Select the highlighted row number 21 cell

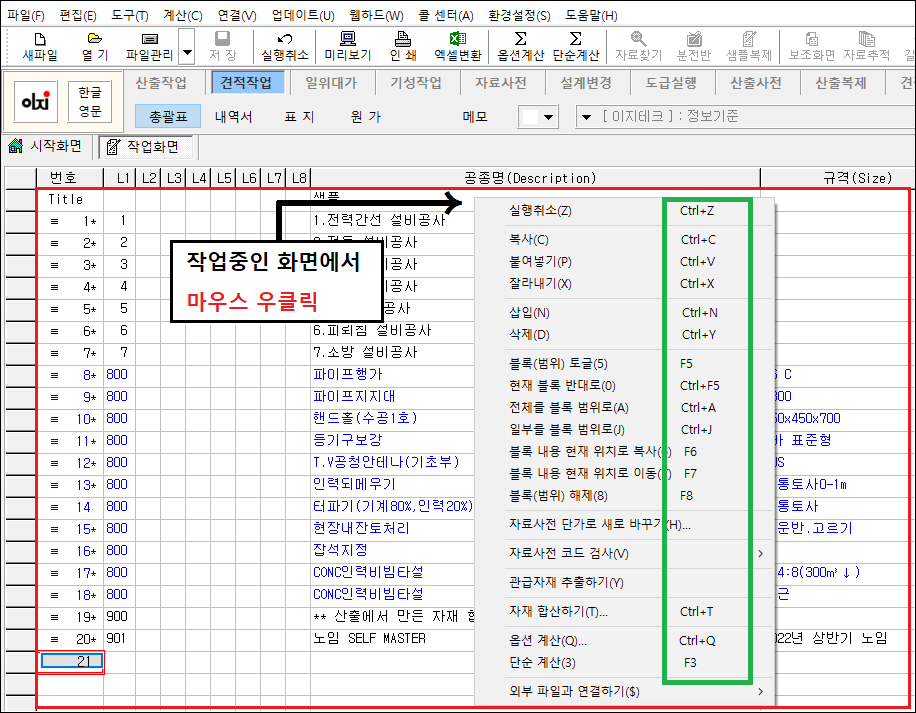tap(72, 661)
